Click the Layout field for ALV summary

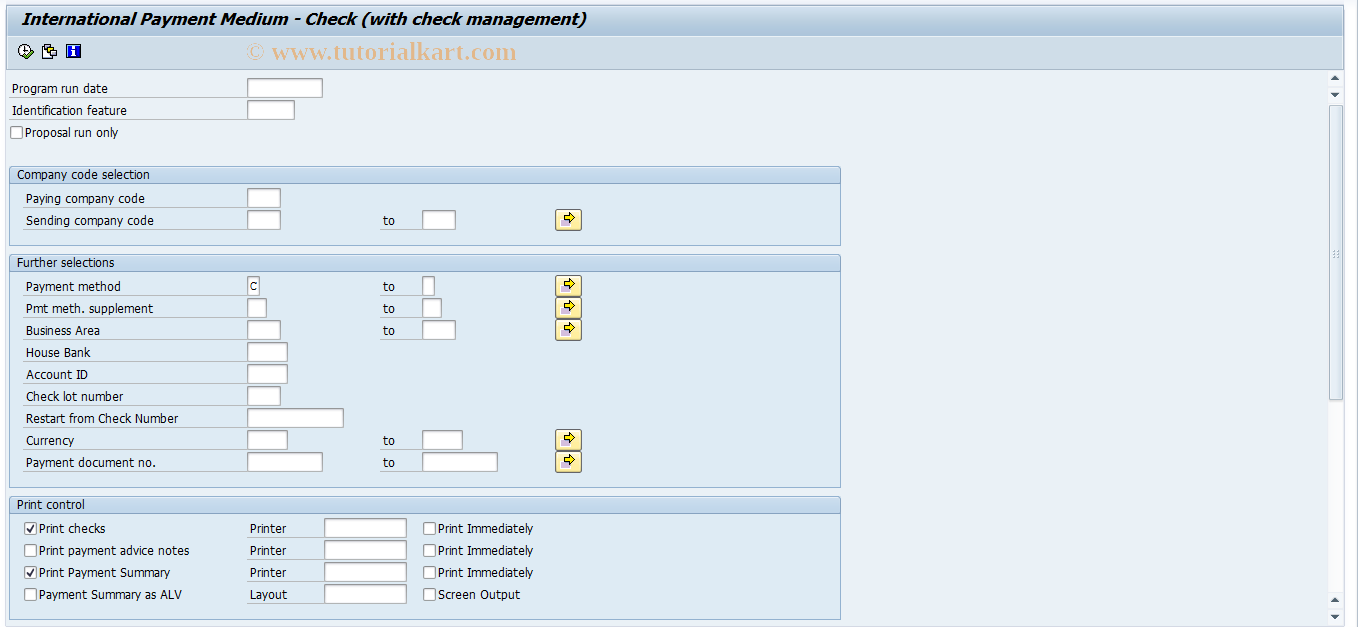pyautogui.click(x=365, y=594)
